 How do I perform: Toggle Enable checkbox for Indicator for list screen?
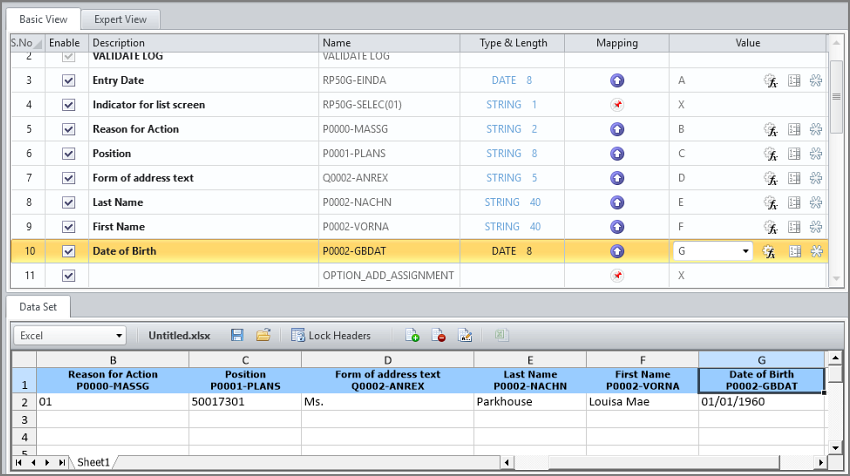[x=68, y=105]
